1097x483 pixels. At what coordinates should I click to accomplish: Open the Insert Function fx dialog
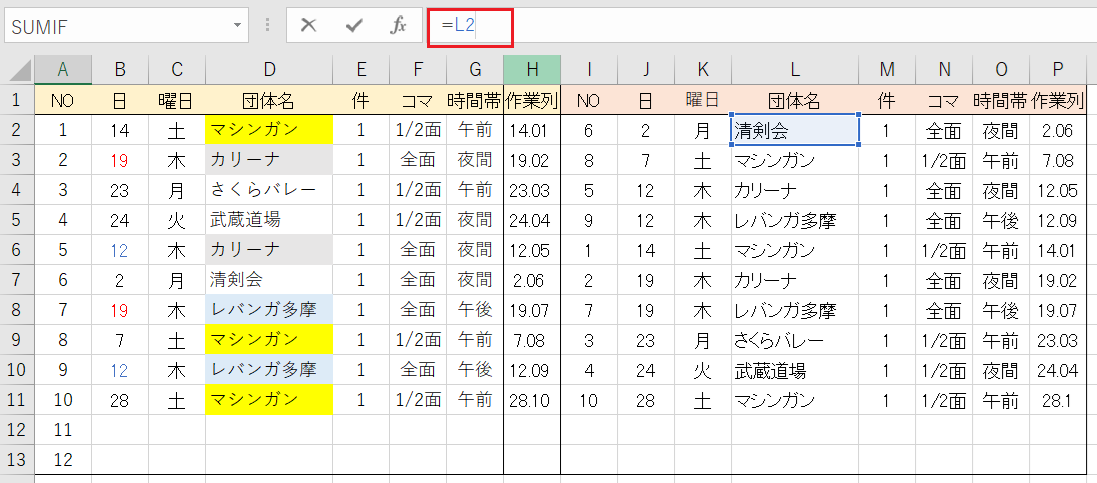tap(398, 26)
